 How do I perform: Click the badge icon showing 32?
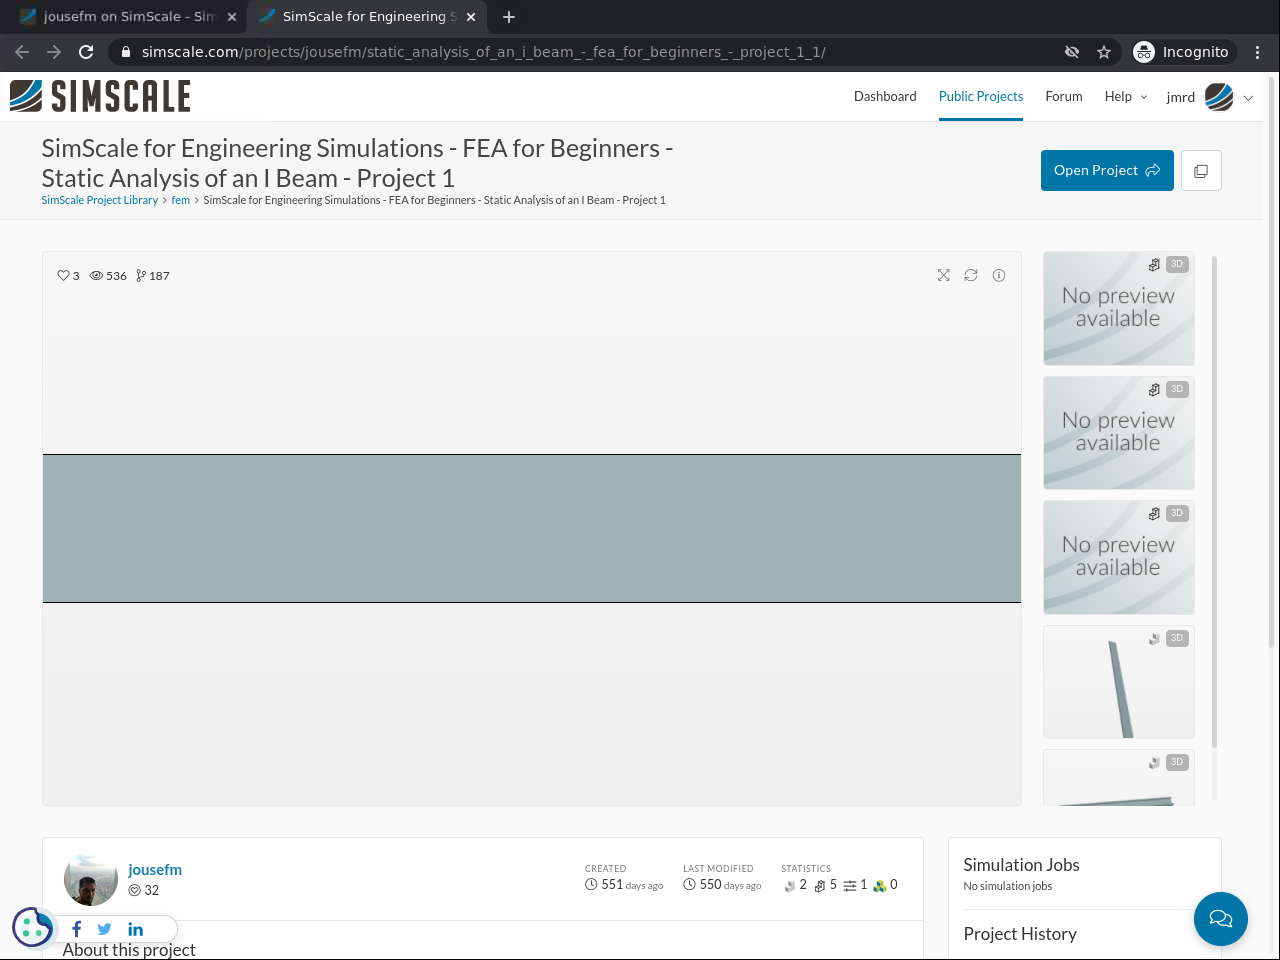coord(135,890)
